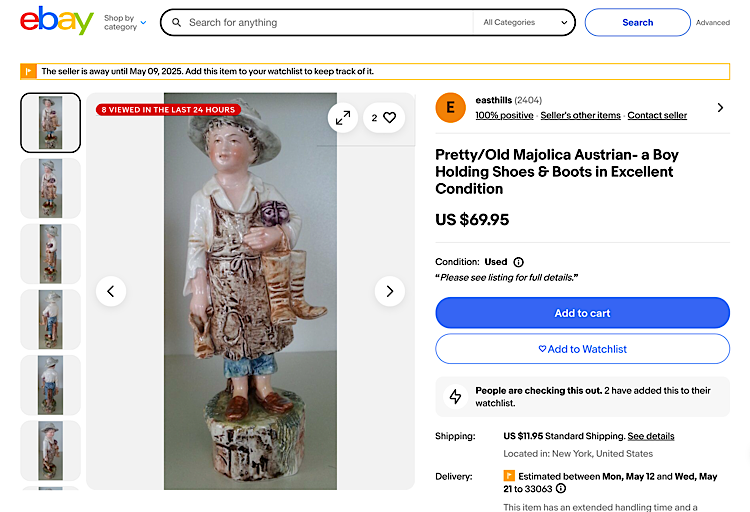750x512 pixels.
Task: Click the easthills seller avatar
Action: tap(451, 107)
